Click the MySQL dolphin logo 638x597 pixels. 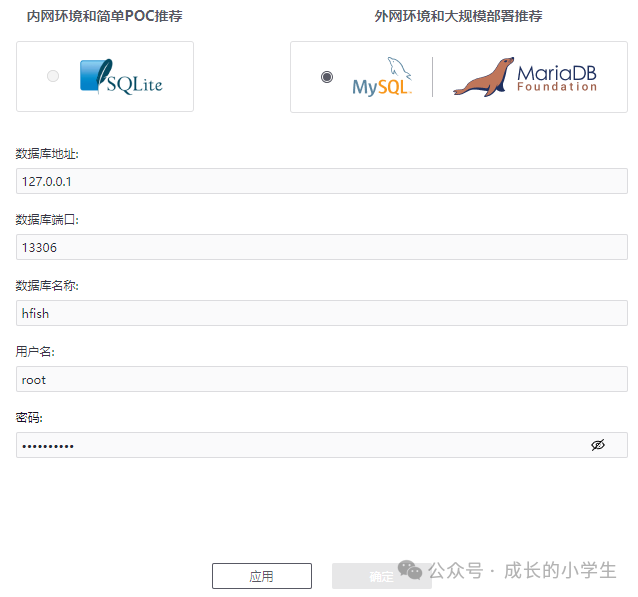pyautogui.click(x=382, y=77)
